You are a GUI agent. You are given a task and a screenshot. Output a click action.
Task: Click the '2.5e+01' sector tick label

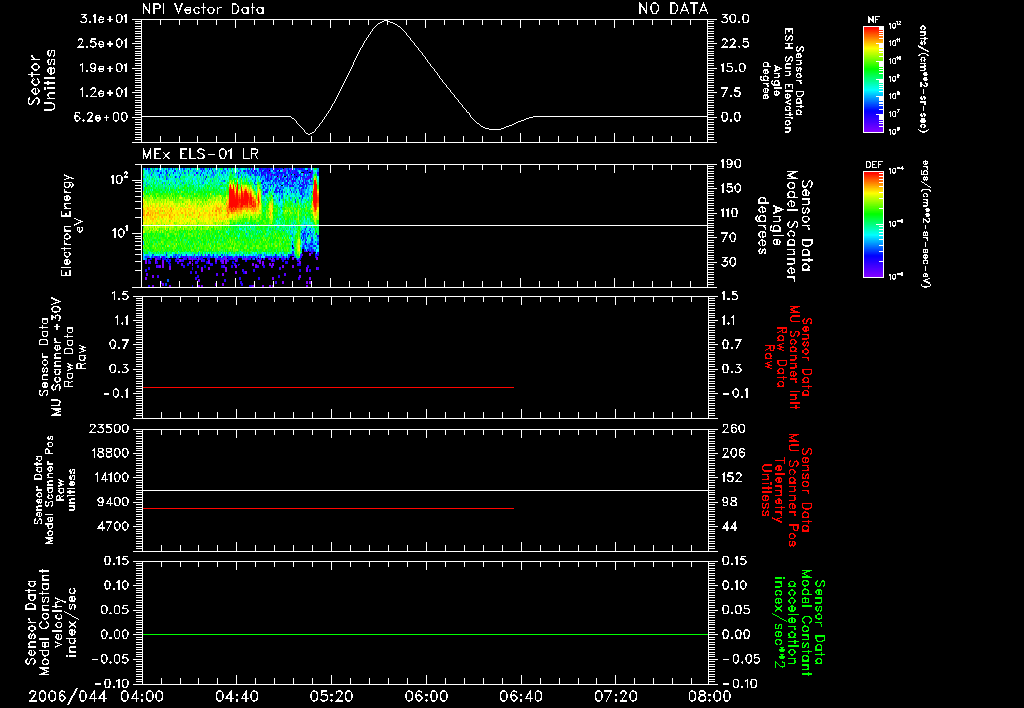click(x=104, y=43)
